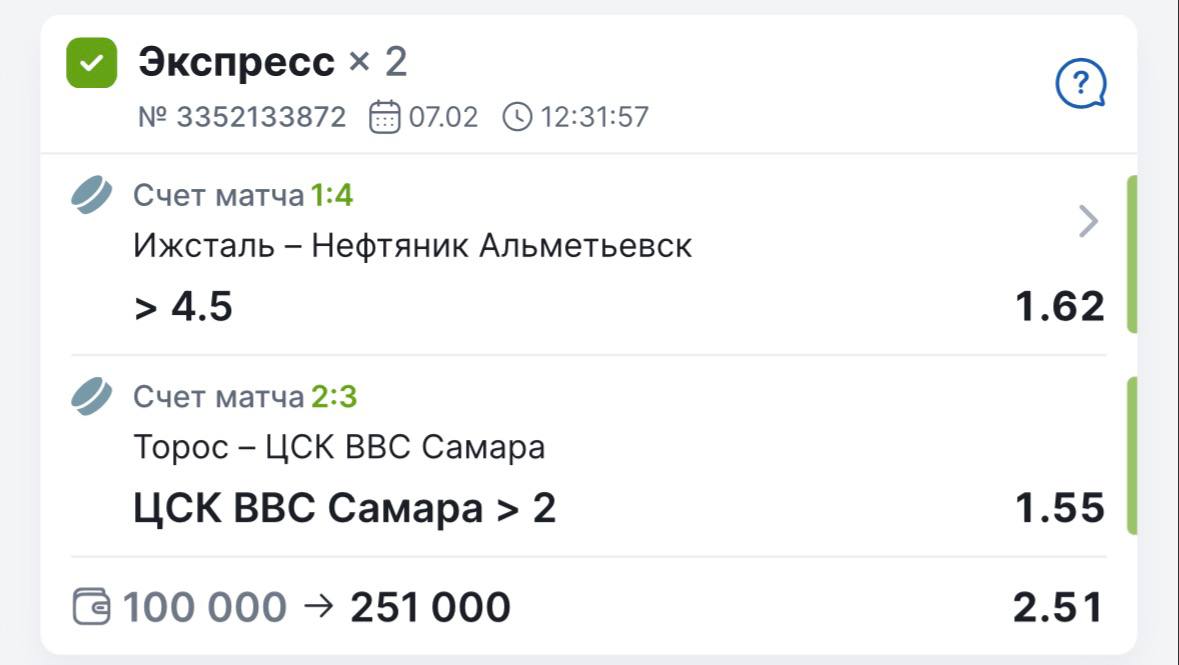Image resolution: width=1179 pixels, height=665 pixels.
Task: Click the clock icon beside 12:31:57
Action: 517,118
